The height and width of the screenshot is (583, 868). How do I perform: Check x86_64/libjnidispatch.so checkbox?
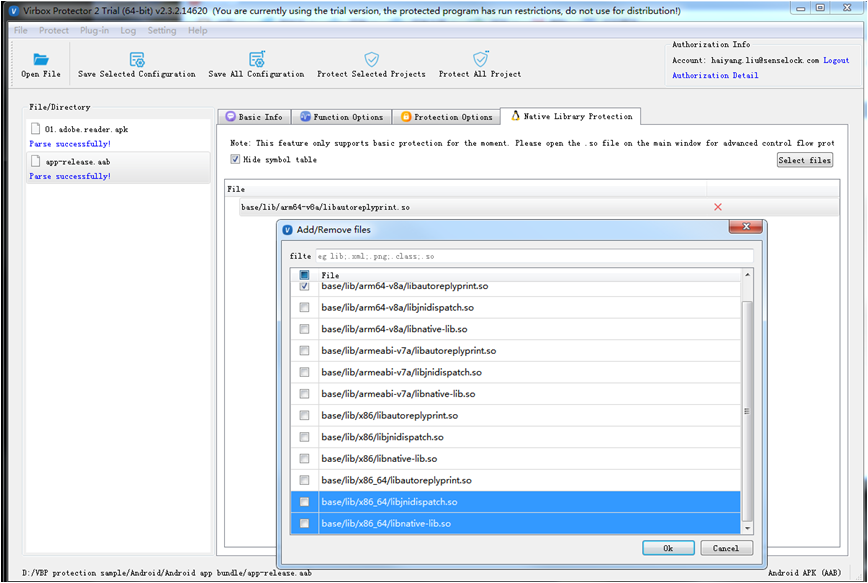pyautogui.click(x=304, y=502)
